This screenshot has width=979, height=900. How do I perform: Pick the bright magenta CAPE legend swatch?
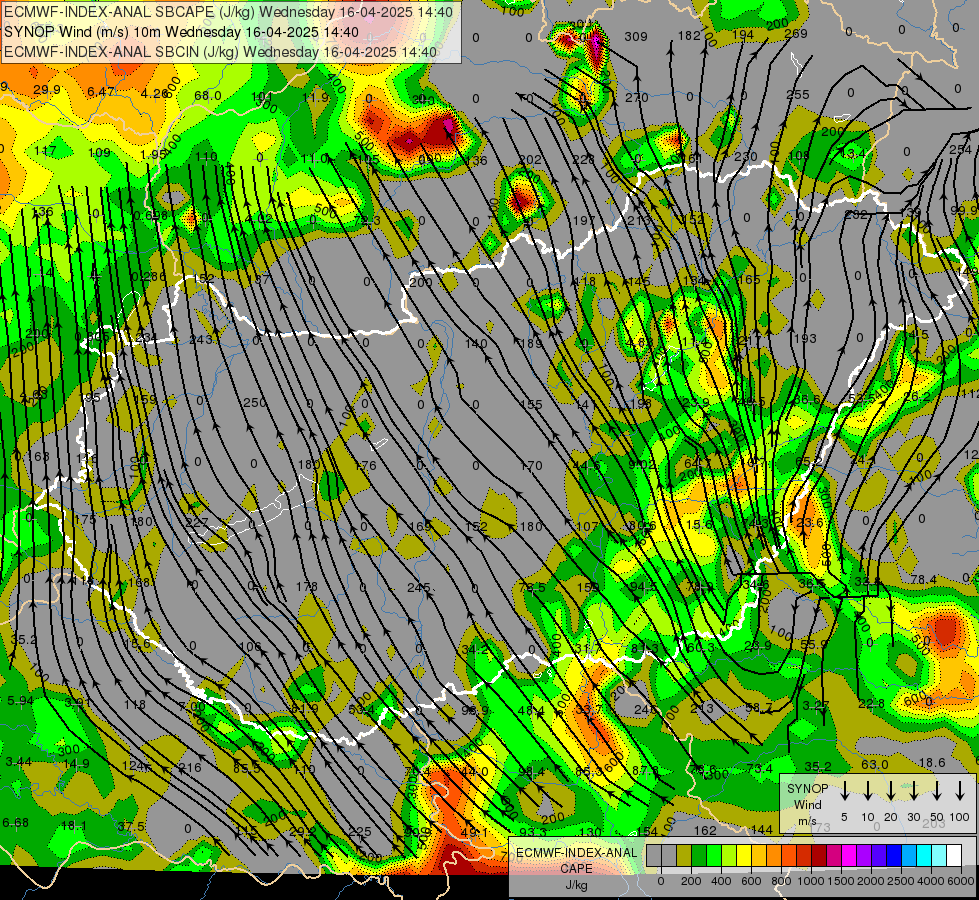(x=849, y=855)
